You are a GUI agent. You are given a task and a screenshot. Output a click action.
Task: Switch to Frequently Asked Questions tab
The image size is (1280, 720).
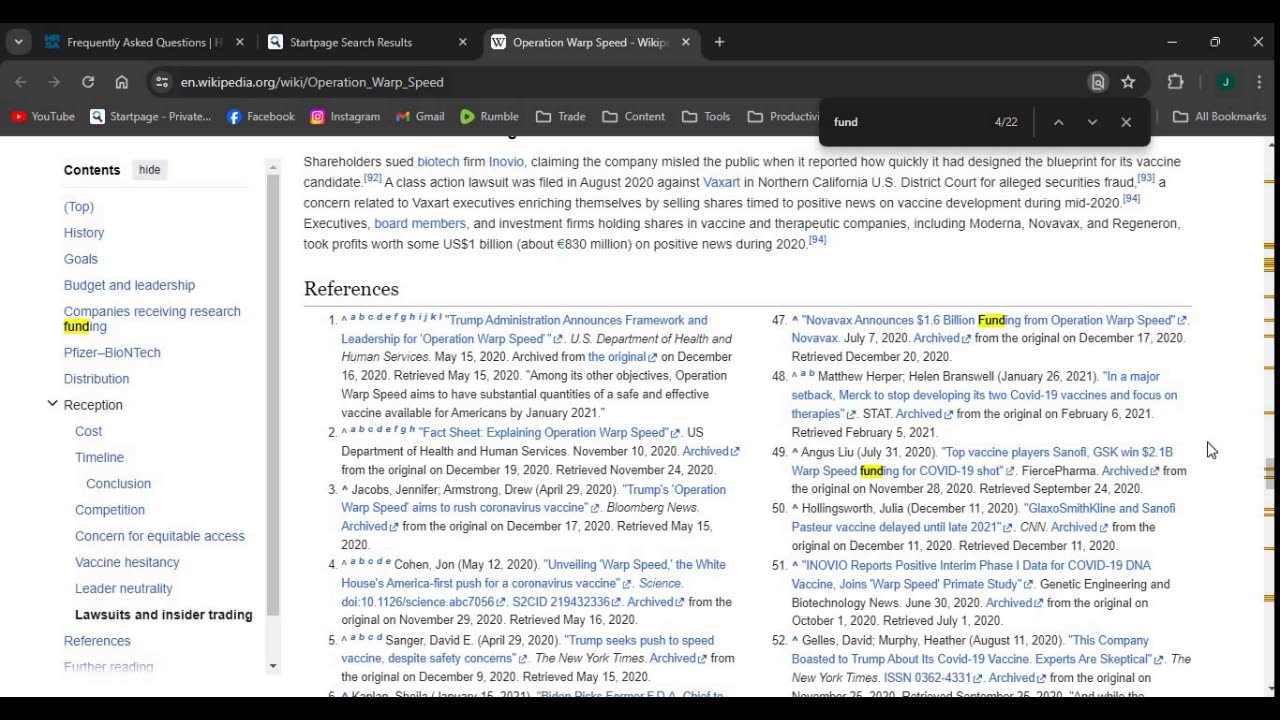(x=144, y=42)
